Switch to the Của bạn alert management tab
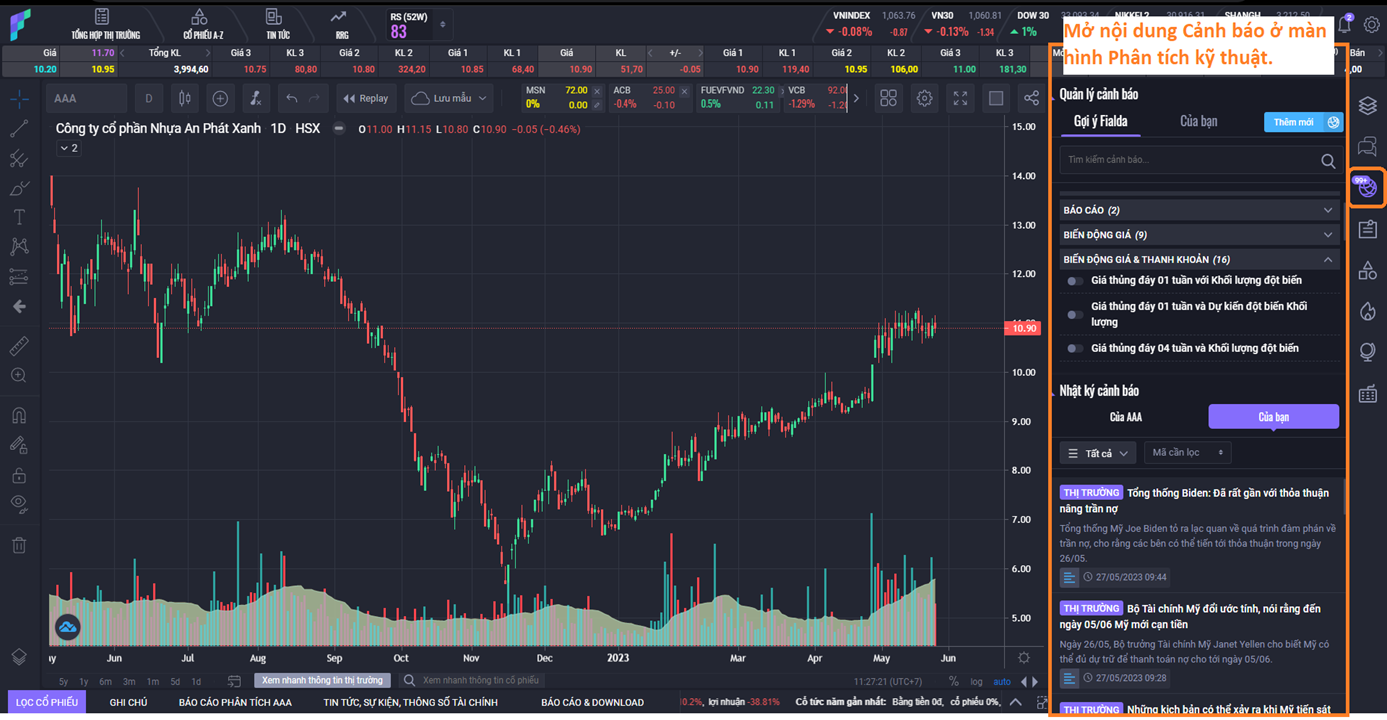The image size is (1387, 720). pos(1198,121)
